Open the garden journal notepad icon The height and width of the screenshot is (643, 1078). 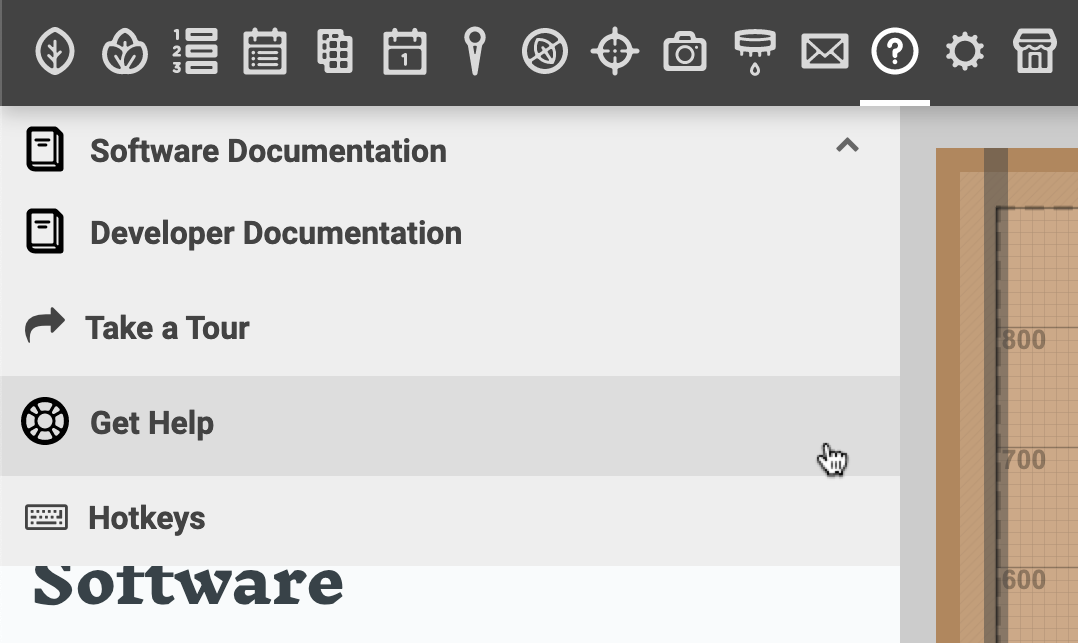click(x=264, y=52)
